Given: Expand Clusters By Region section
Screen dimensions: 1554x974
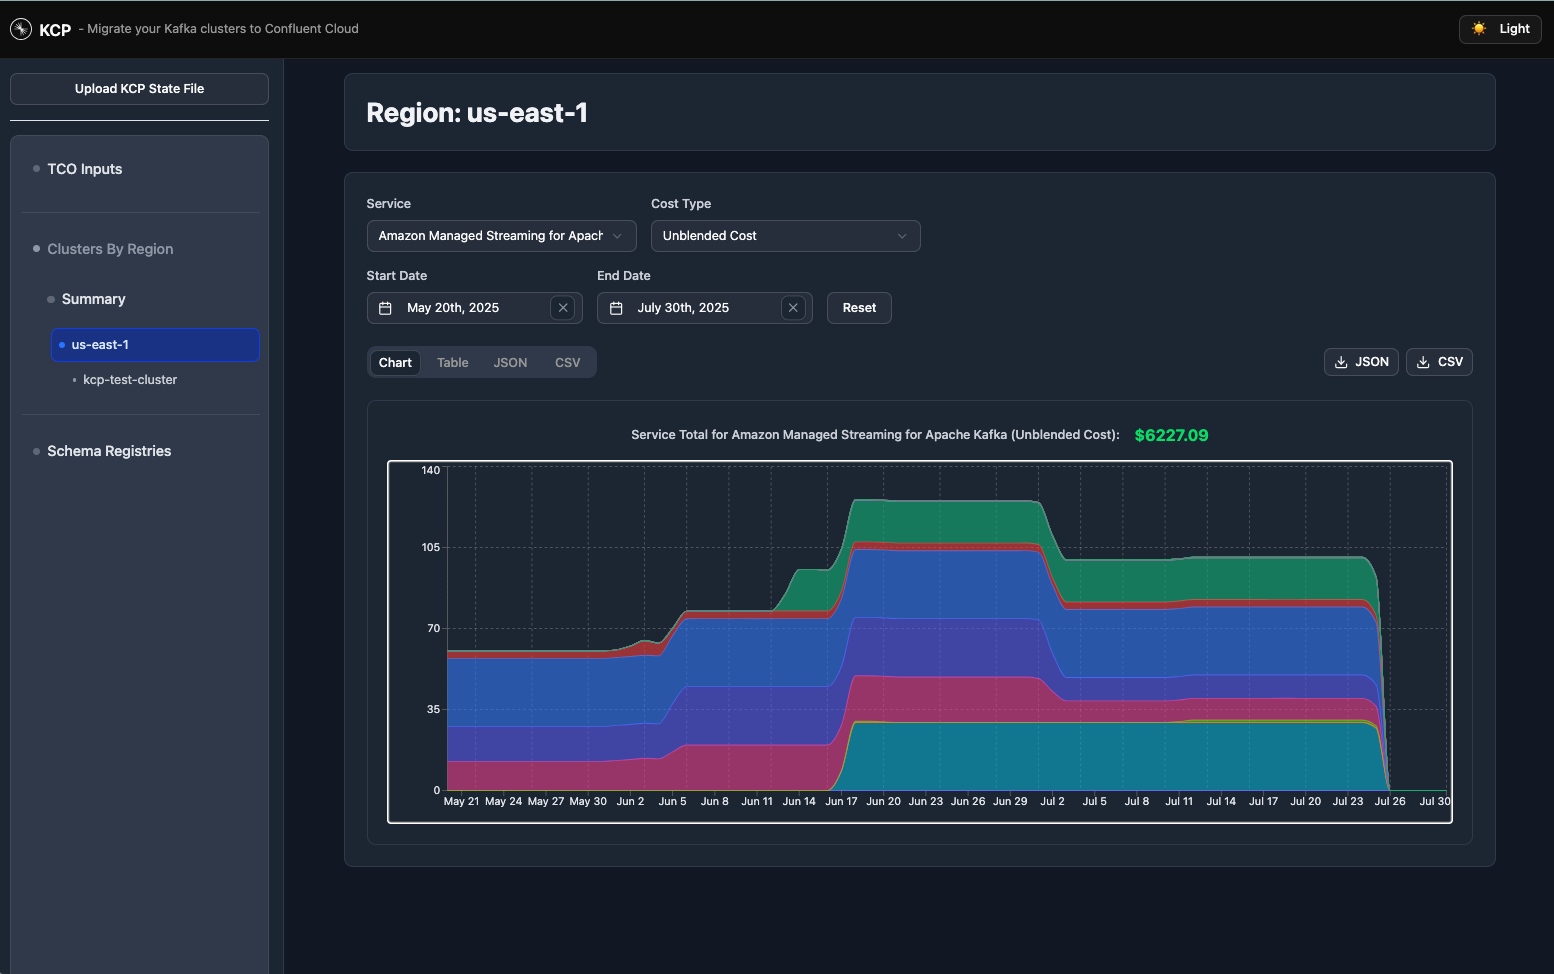Looking at the screenshot, I should [110, 249].
